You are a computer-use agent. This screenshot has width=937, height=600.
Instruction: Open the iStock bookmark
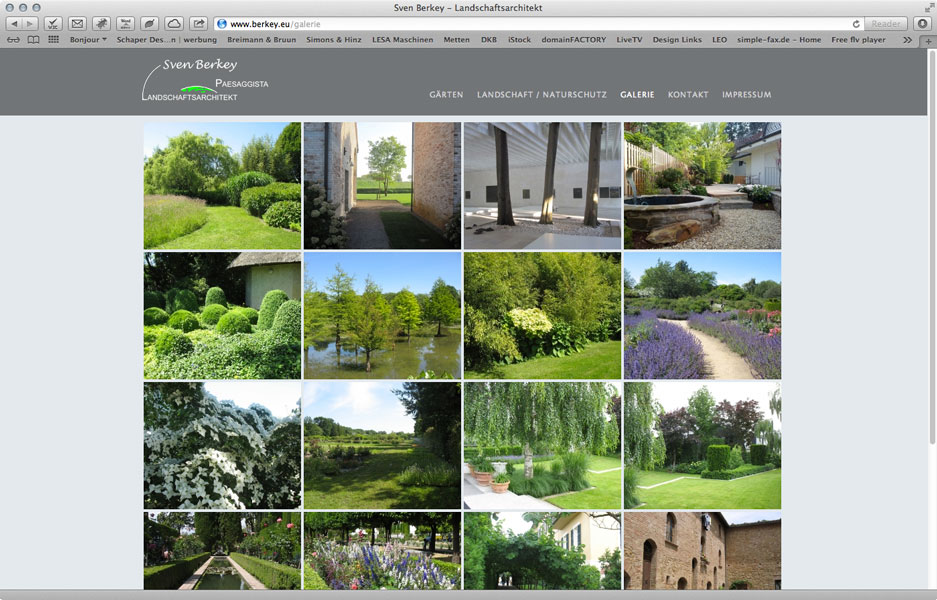pos(519,39)
